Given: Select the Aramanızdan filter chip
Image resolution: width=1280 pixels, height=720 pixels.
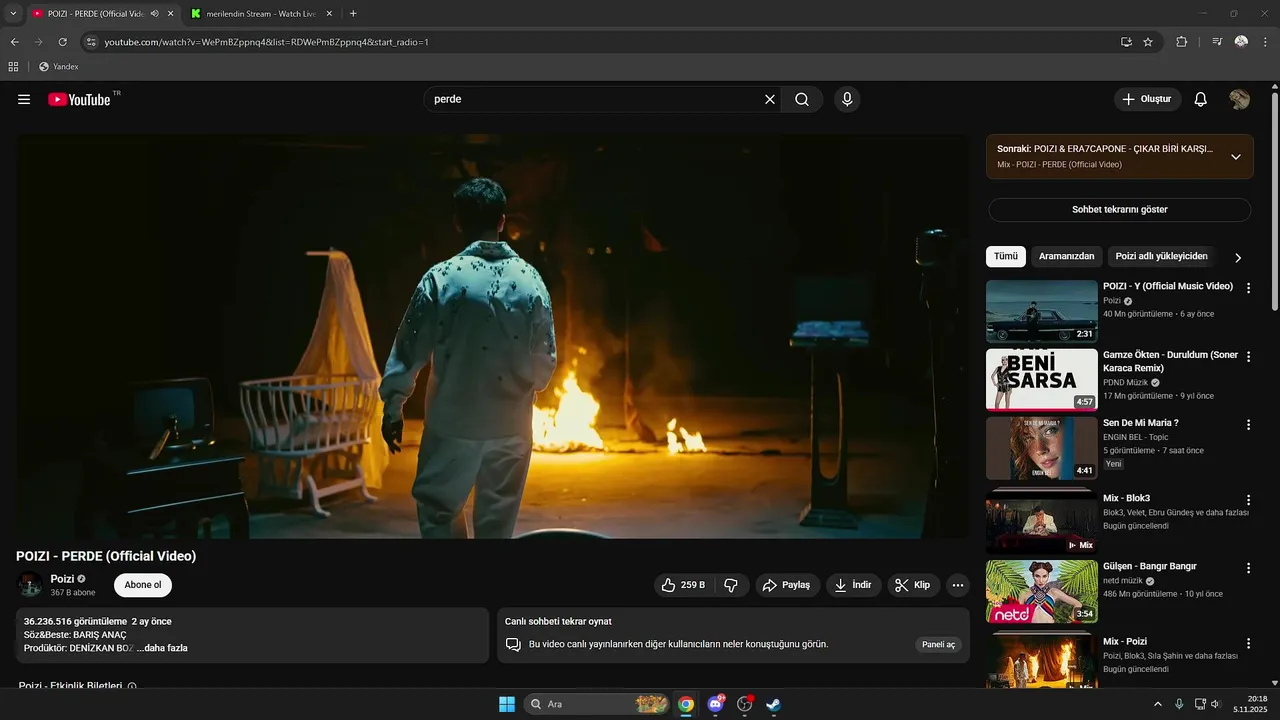Looking at the screenshot, I should pyautogui.click(x=1067, y=257).
